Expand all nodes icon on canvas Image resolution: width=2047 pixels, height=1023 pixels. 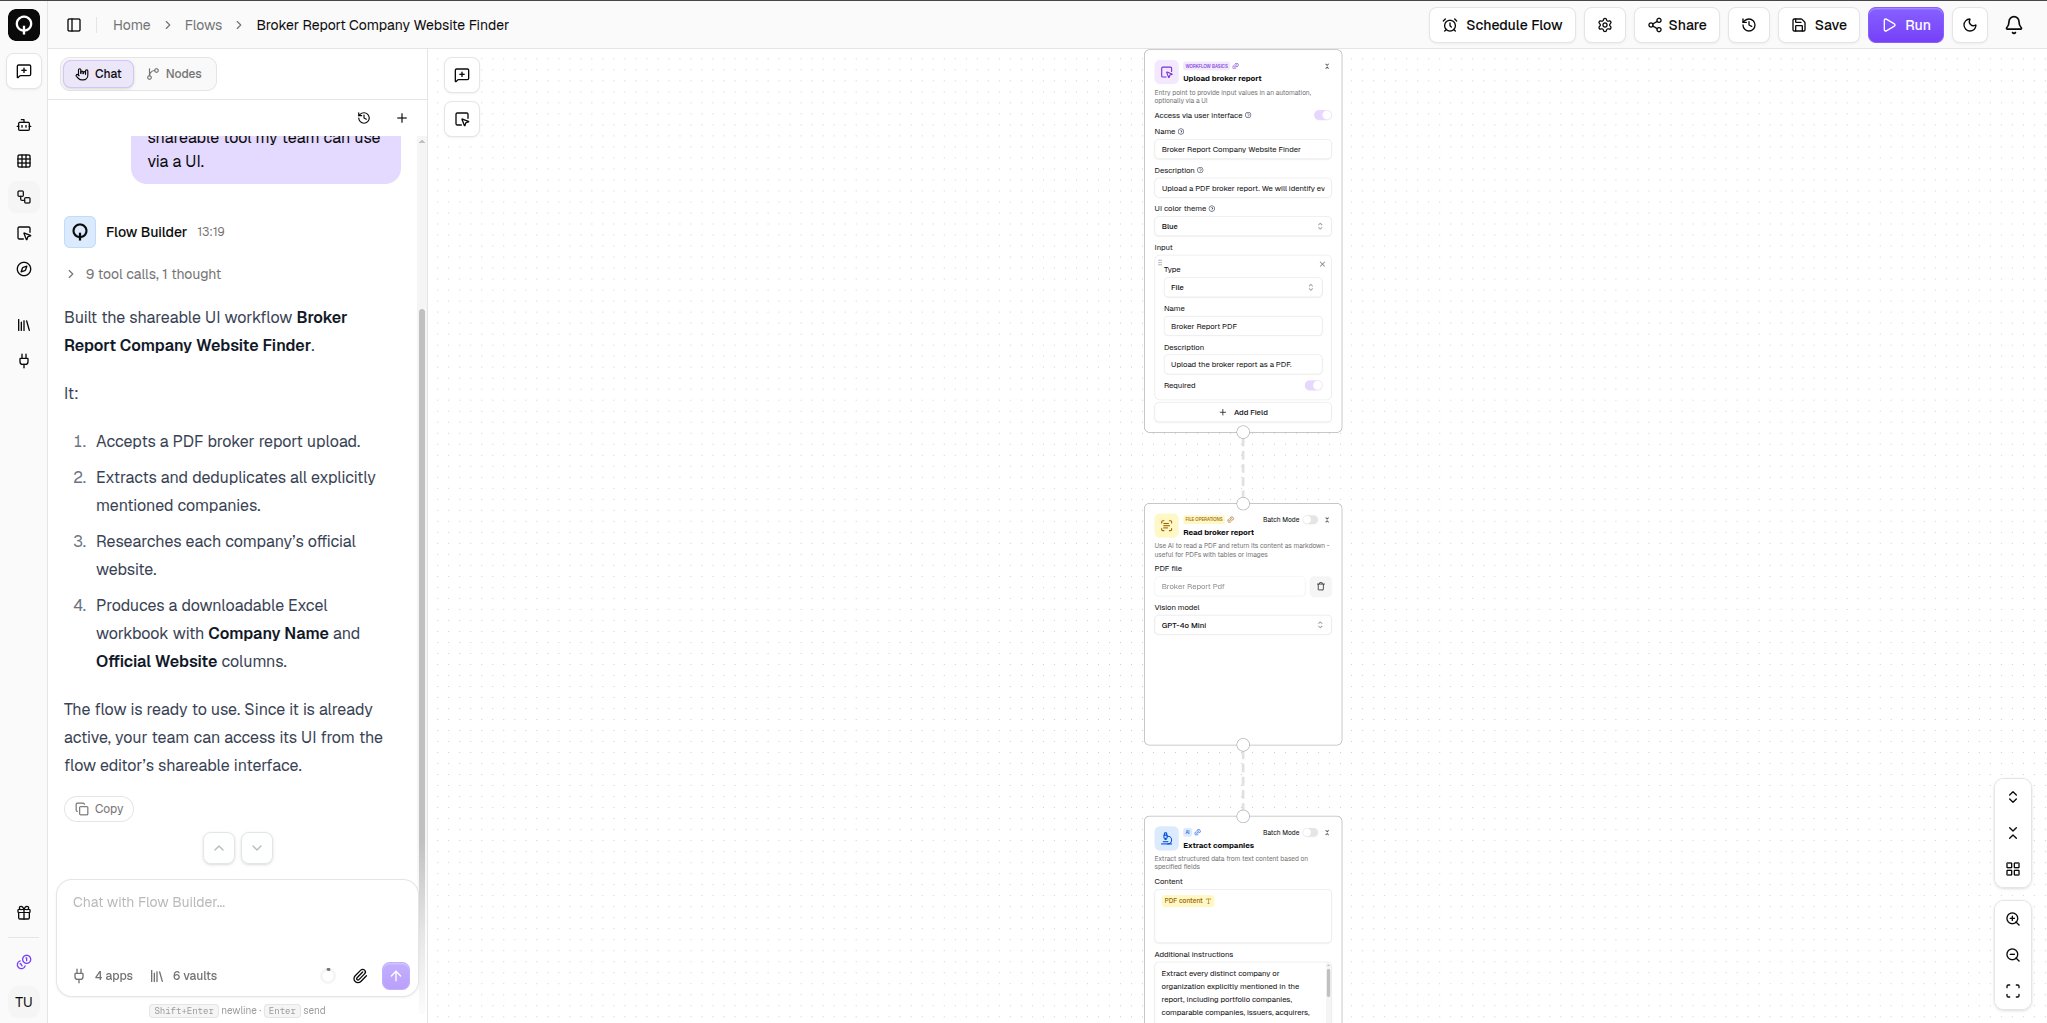click(x=2013, y=797)
